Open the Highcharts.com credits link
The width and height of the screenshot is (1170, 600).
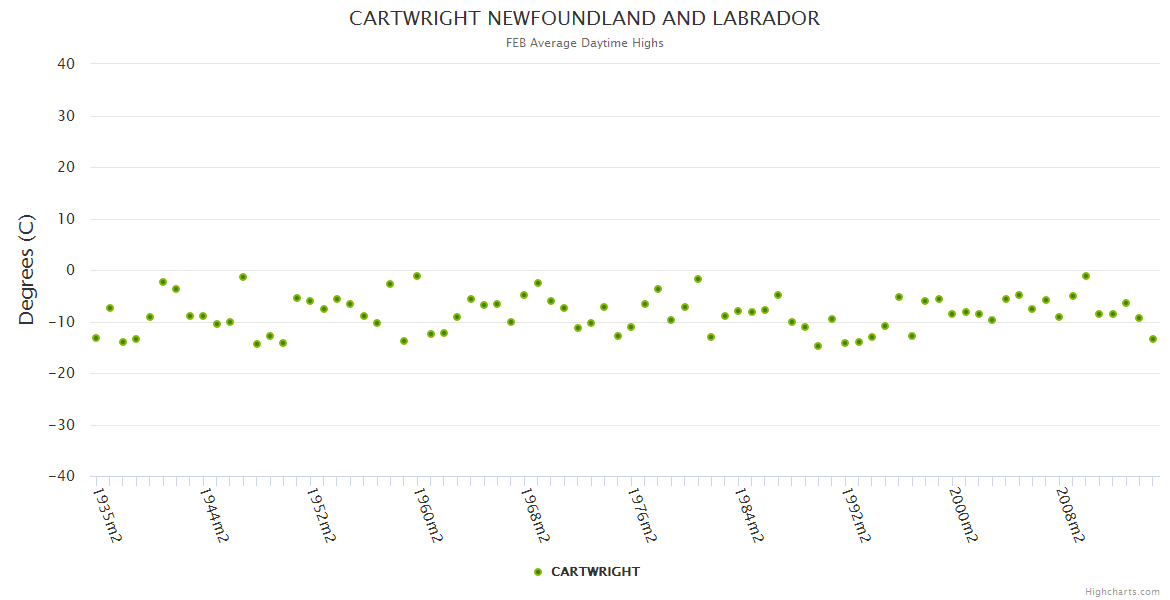point(1122,592)
